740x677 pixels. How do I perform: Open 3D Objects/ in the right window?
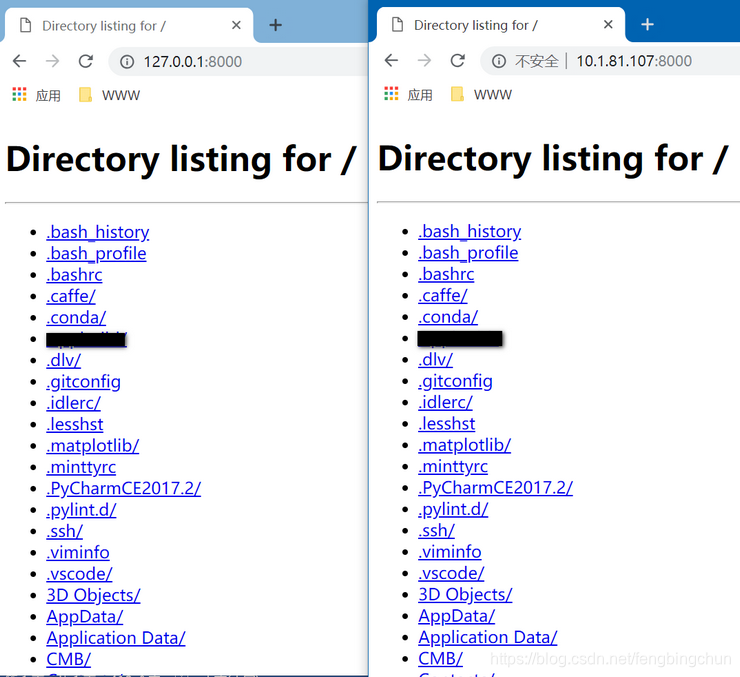(x=465, y=594)
